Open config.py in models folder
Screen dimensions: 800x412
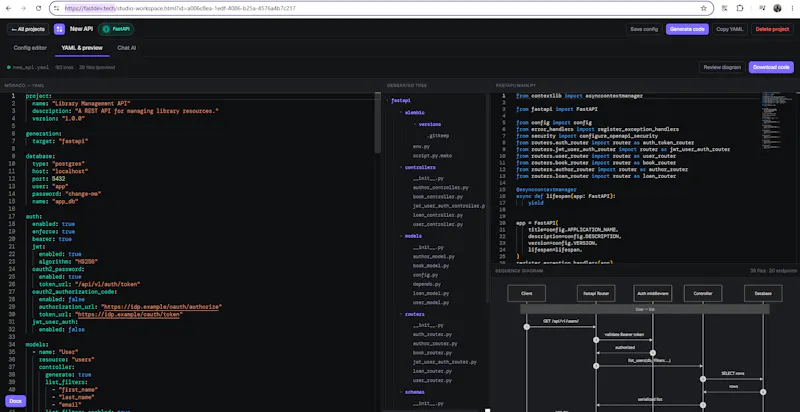click(x=426, y=275)
